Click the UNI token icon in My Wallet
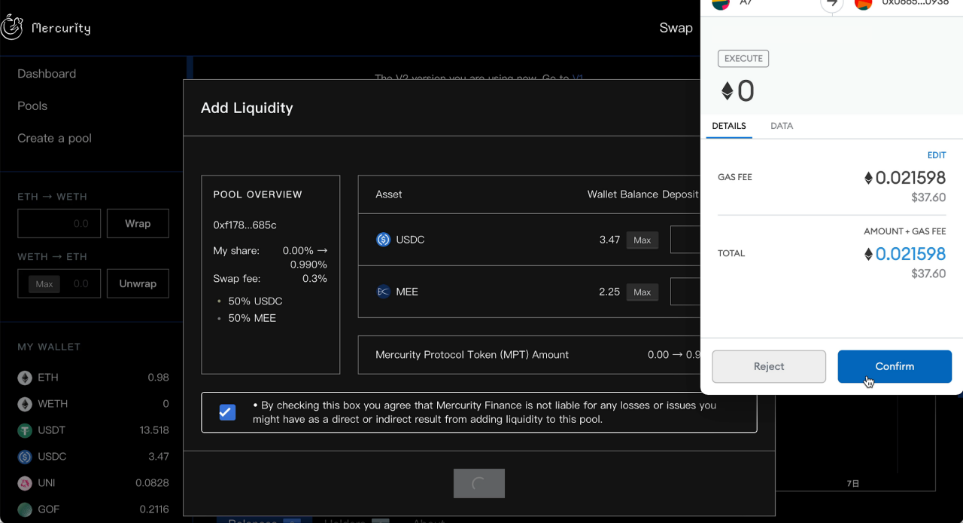 [25, 483]
